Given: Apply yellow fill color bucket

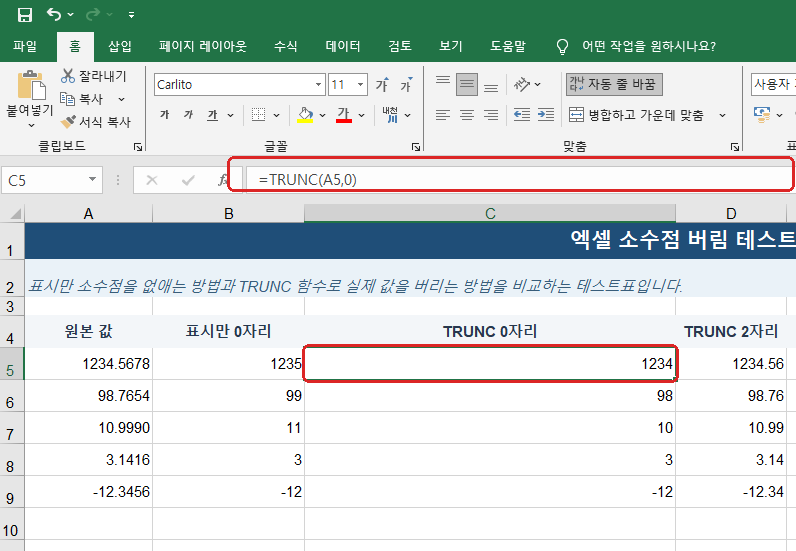Looking at the screenshot, I should pos(305,115).
